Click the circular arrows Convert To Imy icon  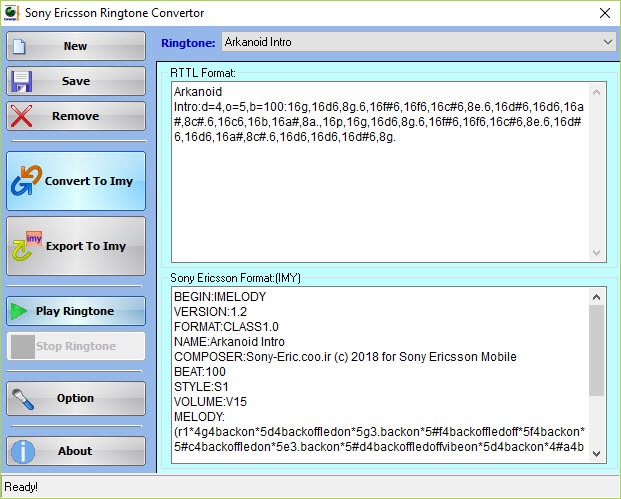click(x=27, y=181)
